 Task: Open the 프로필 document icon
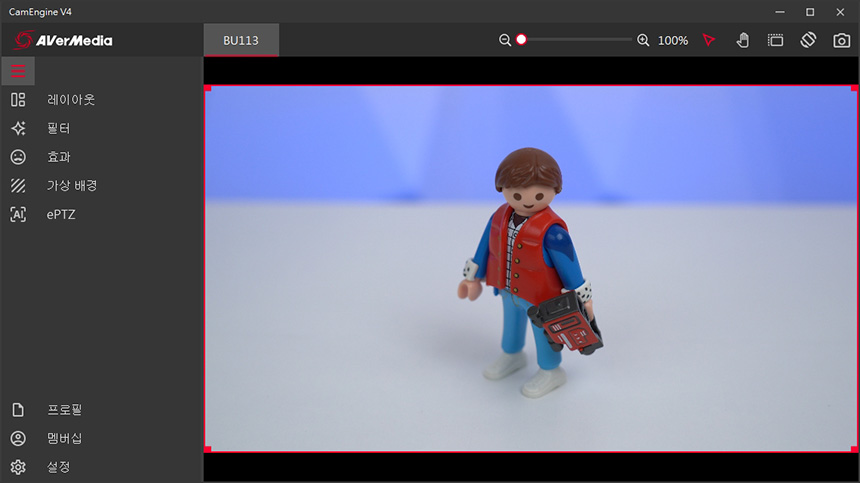click(x=18, y=410)
